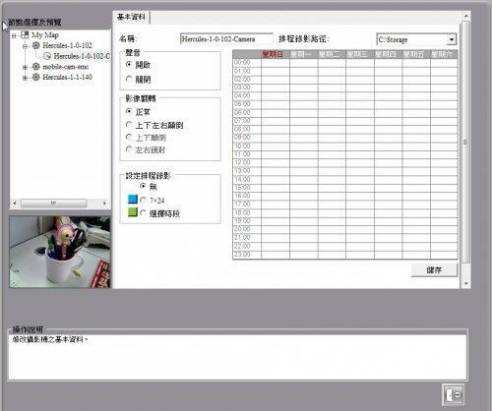
Task: Switch to the 基本資料 tab
Action: coord(131,17)
